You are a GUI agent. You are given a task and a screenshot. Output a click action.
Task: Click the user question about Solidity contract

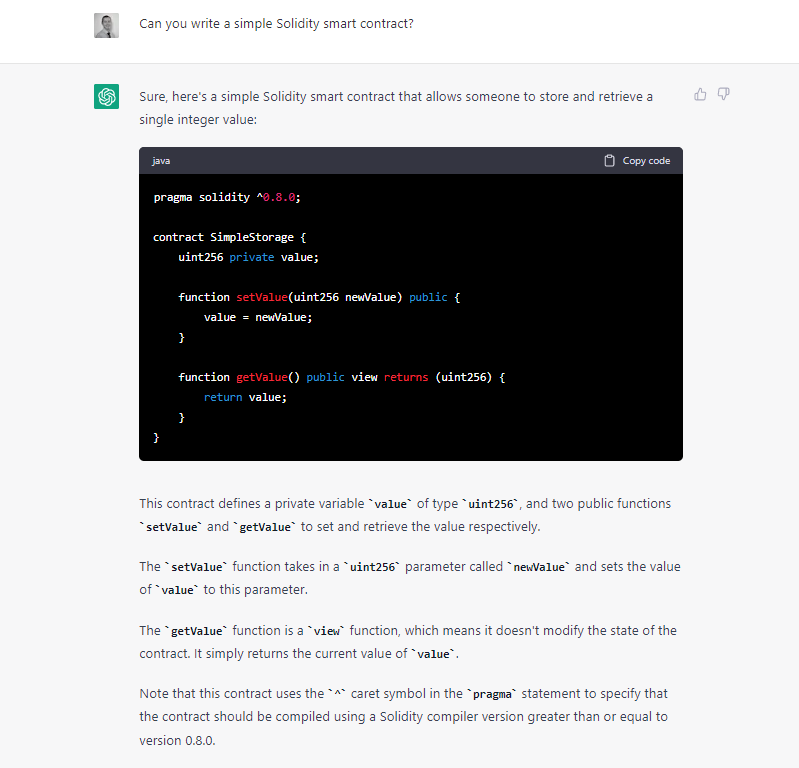click(276, 24)
